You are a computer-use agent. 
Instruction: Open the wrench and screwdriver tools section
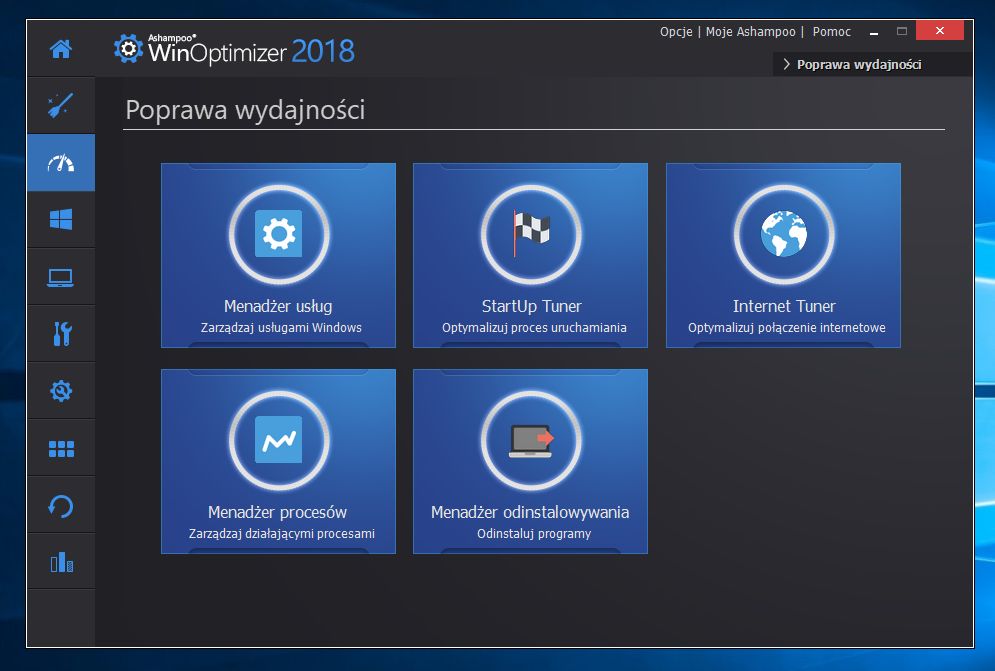click(61, 333)
